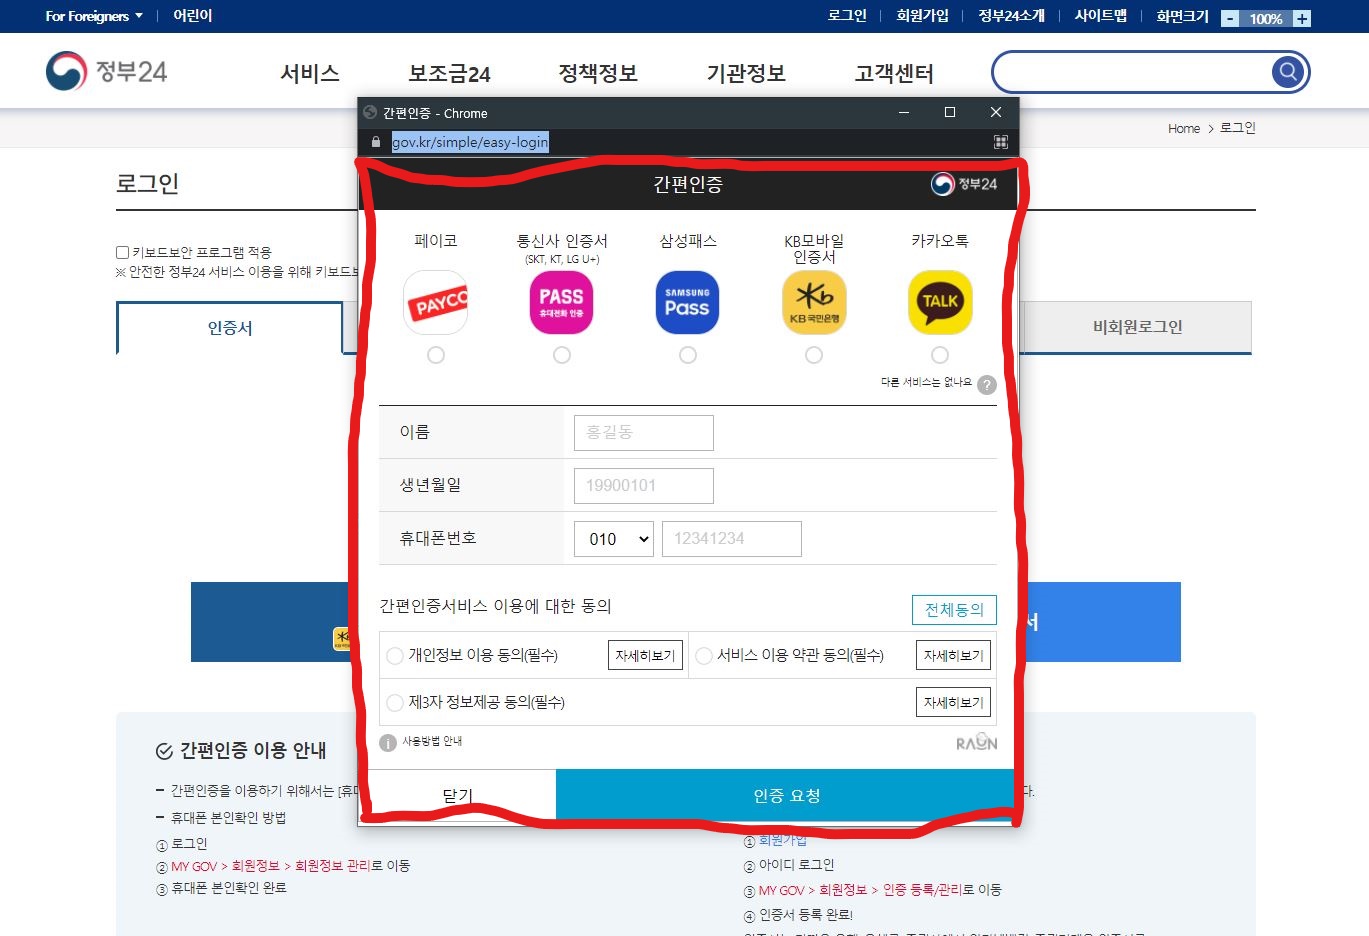Screen dimensions: 1369x936
Task: Open 자세히보기 for 제3자 정보제공 동의
Action: 953,703
